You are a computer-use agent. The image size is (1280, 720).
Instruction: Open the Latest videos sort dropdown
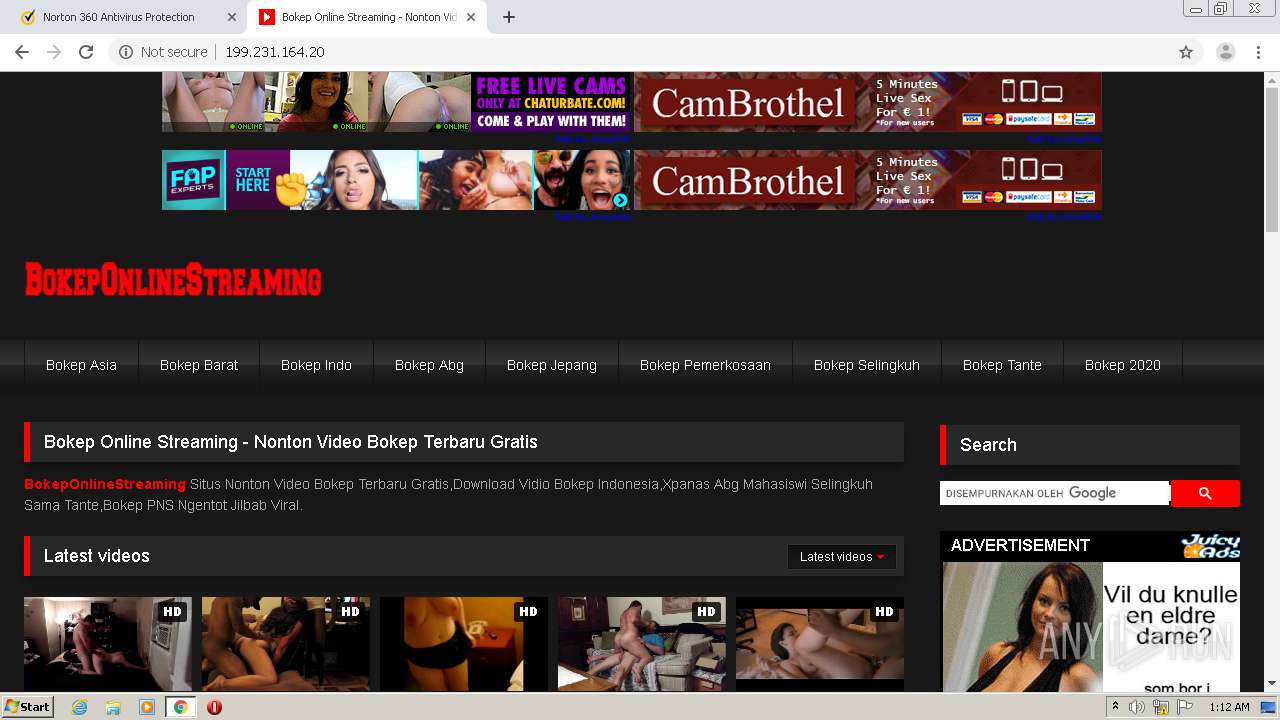[x=842, y=557]
